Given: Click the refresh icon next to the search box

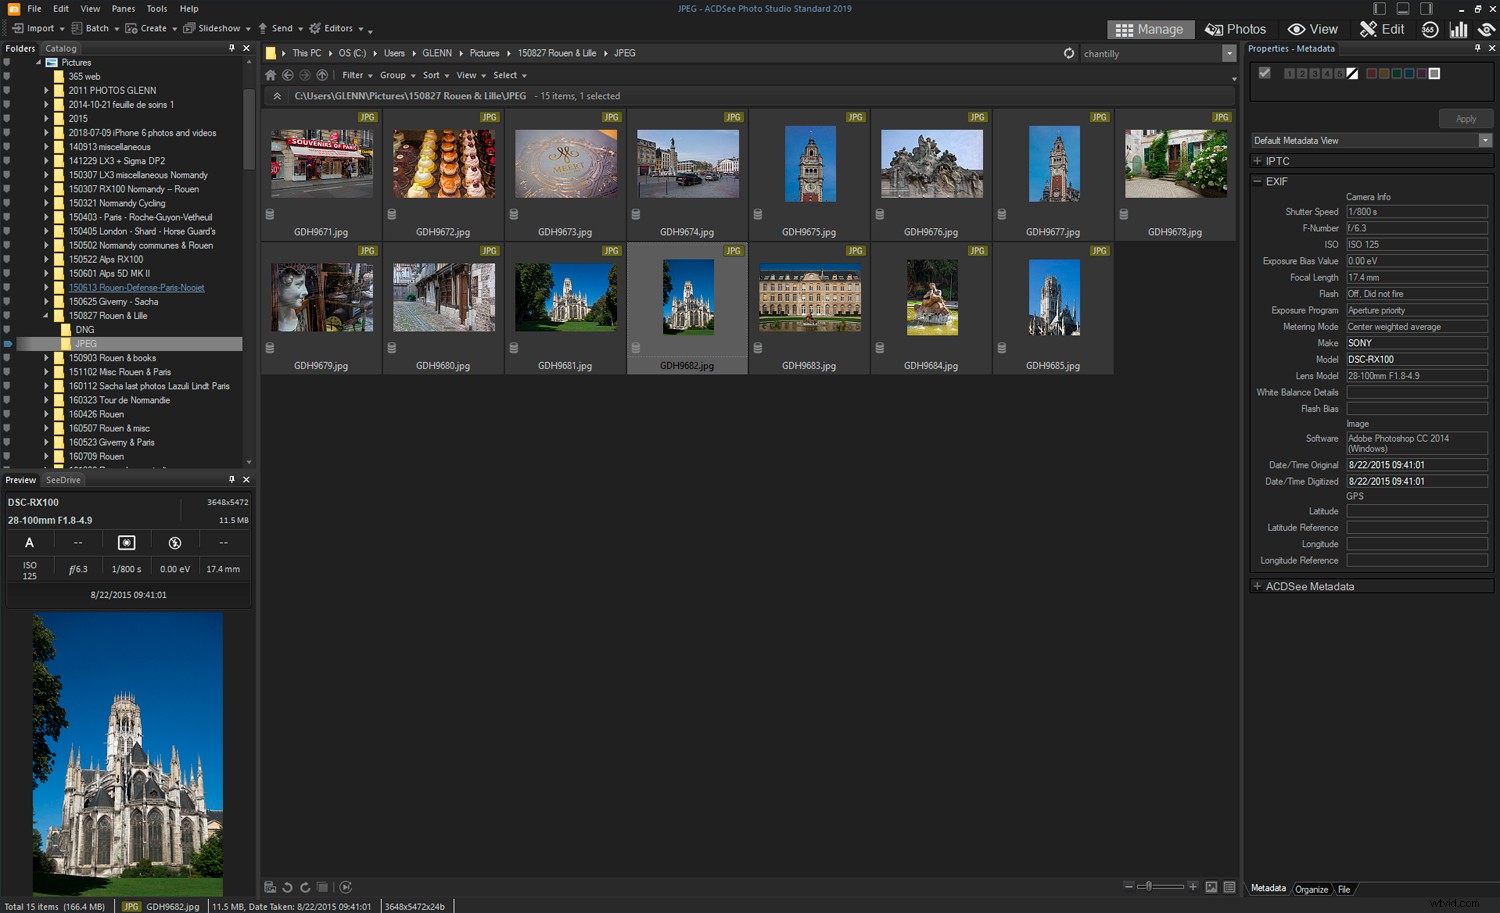Looking at the screenshot, I should tap(1069, 53).
